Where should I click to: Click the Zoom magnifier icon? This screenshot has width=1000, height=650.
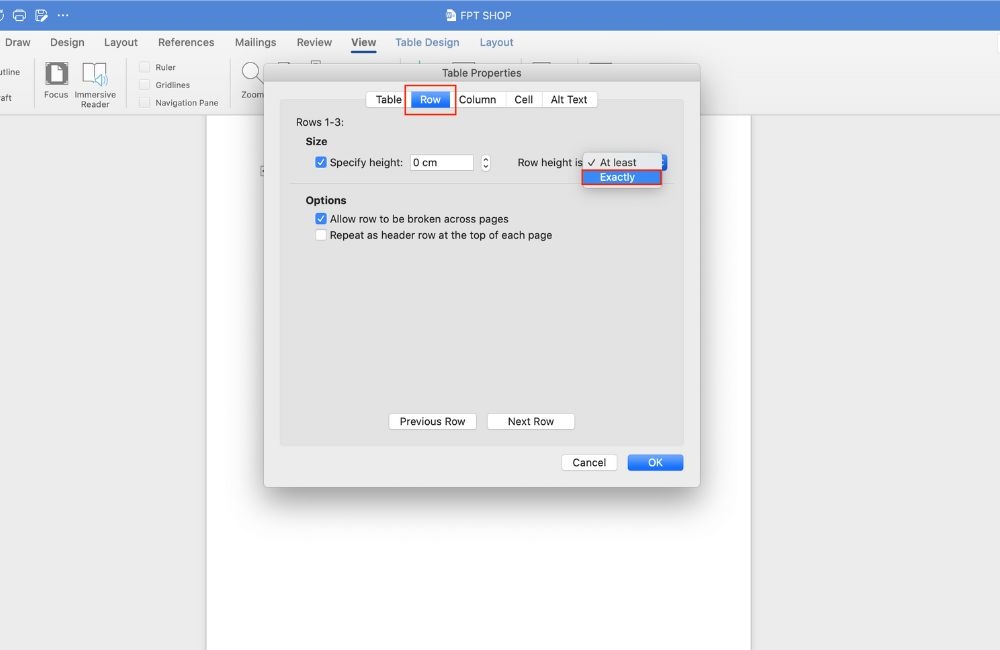(x=252, y=73)
